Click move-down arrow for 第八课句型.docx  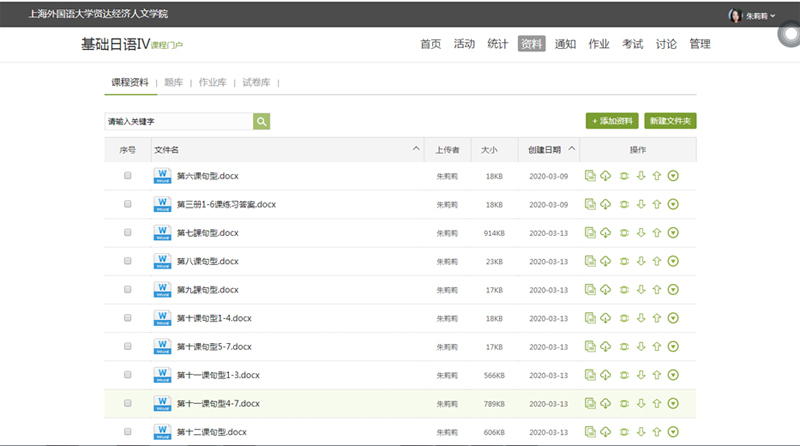641,261
